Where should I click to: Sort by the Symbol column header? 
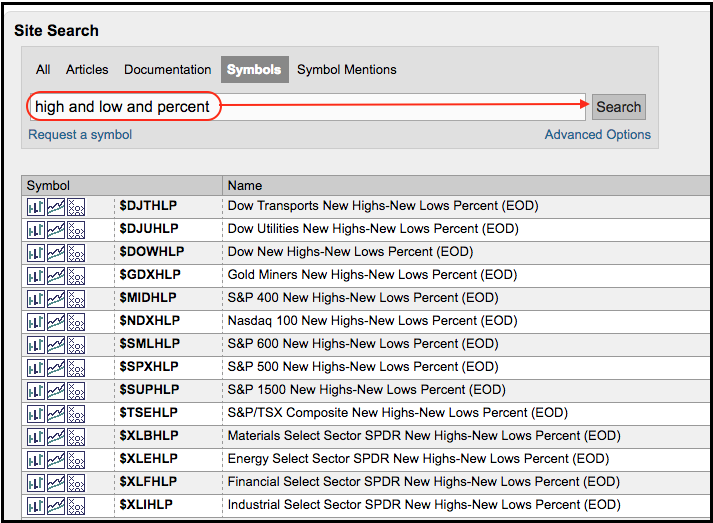[48, 185]
